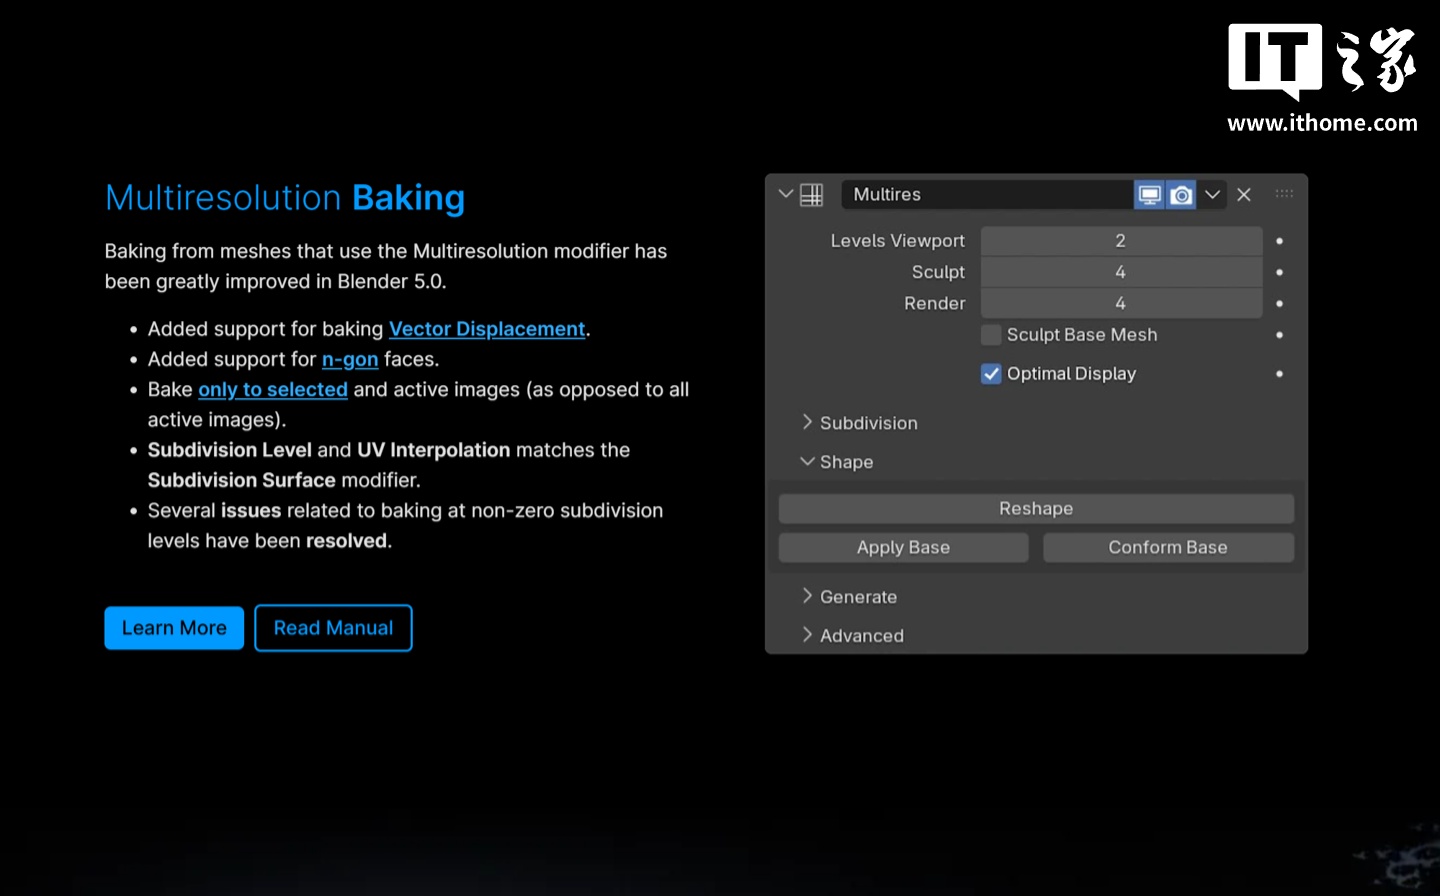This screenshot has width=1440, height=896.
Task: Click the Reshape button
Action: (x=1036, y=509)
